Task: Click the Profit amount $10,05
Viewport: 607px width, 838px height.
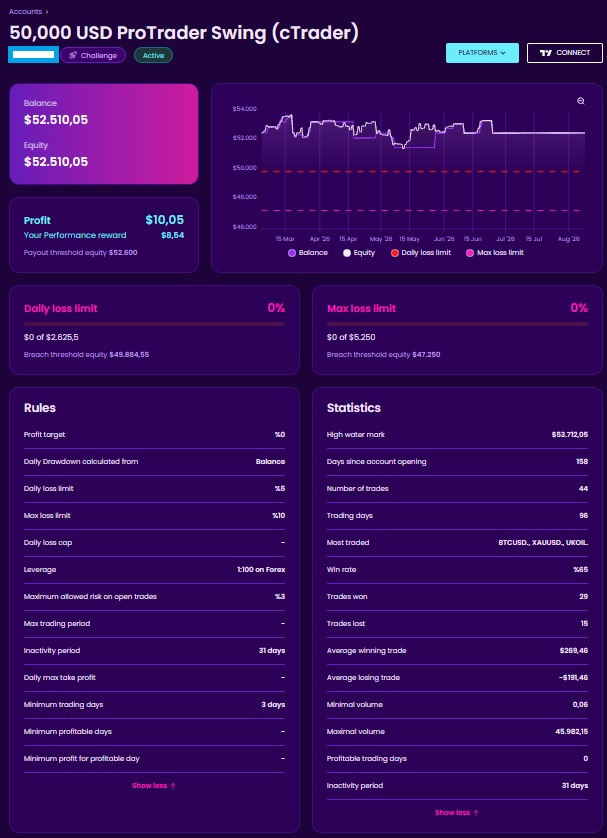Action: (165, 220)
